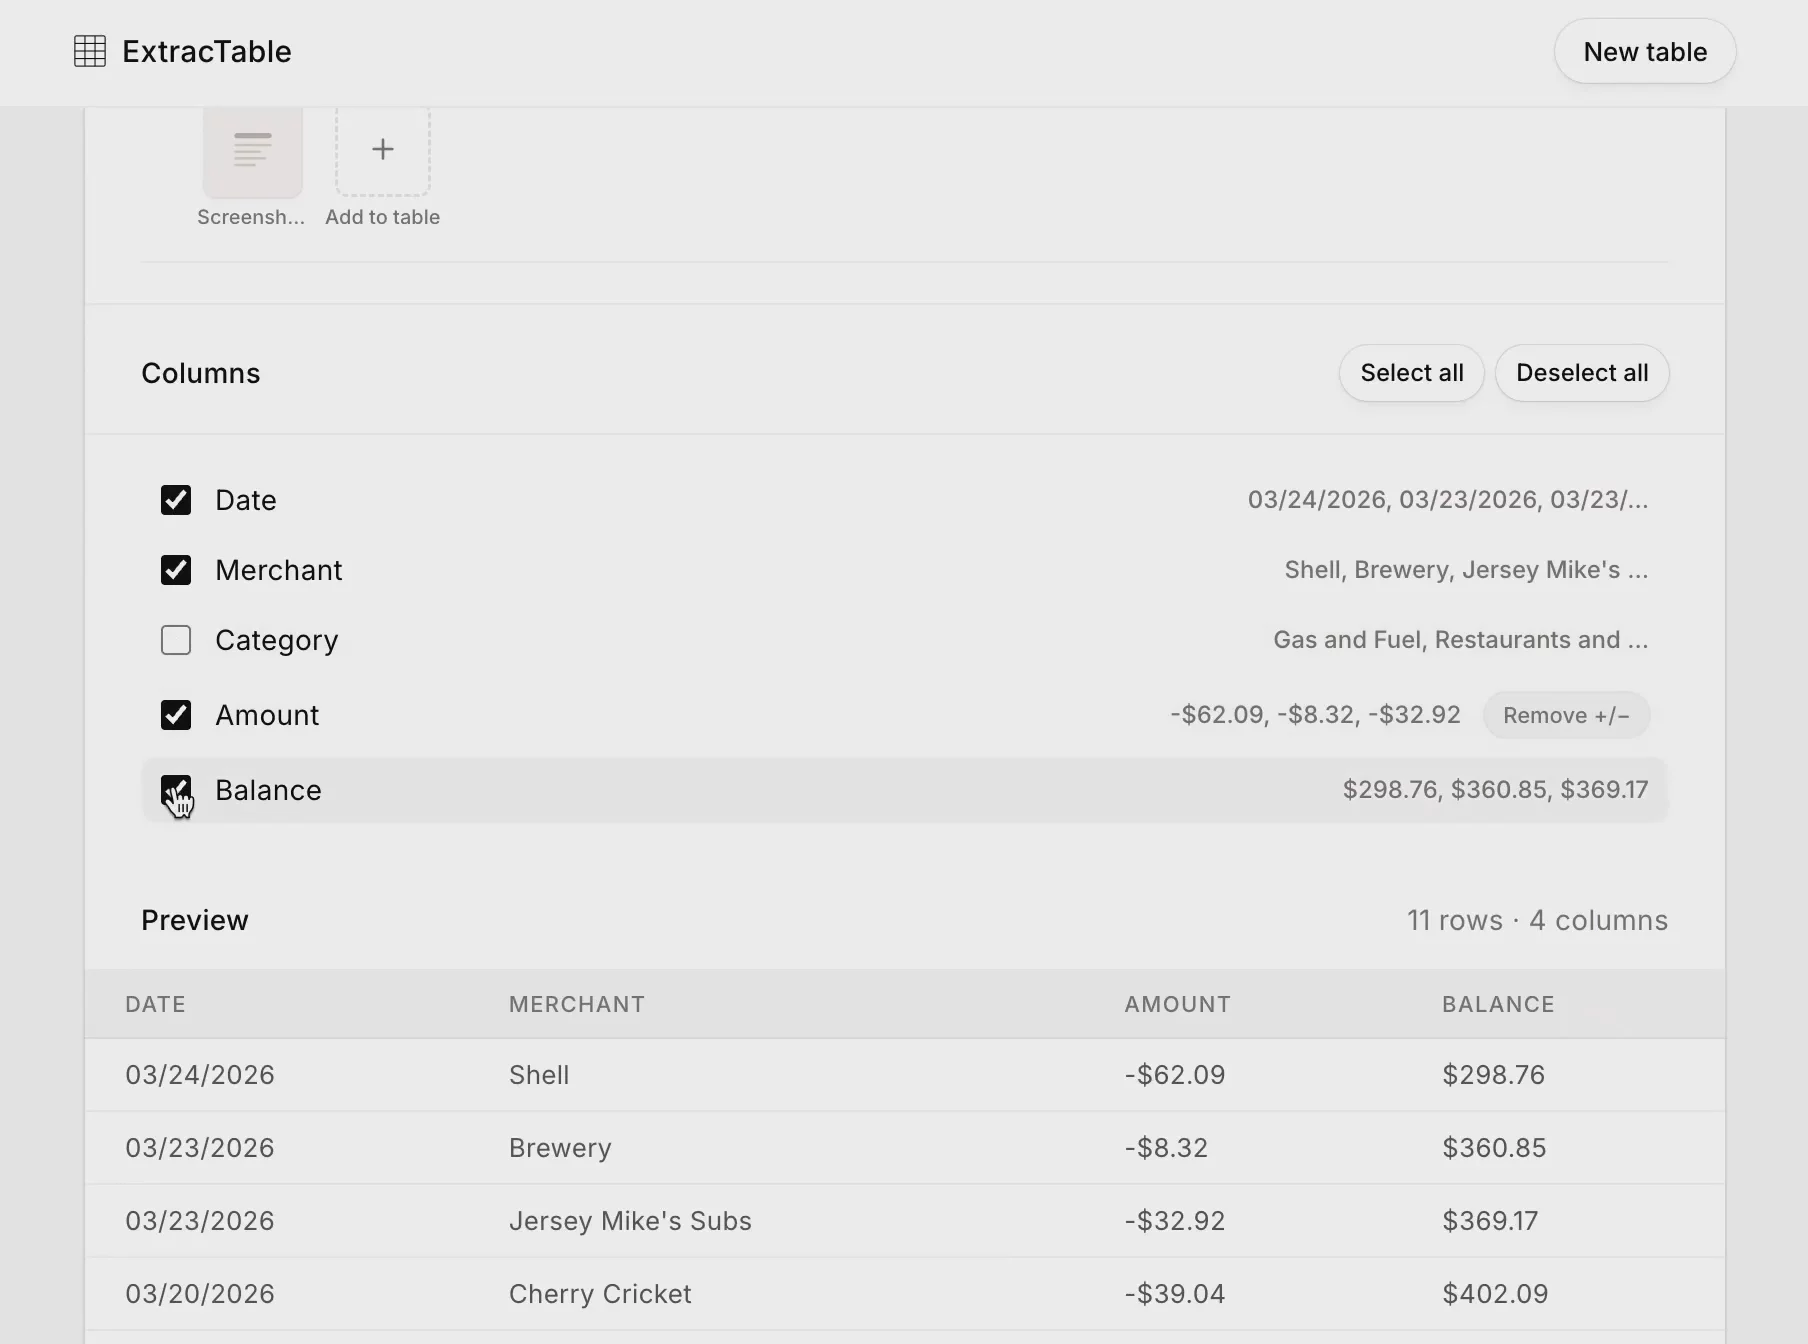1808x1344 pixels.
Task: Click the 03/24/2026 date cell
Action: point(200,1075)
